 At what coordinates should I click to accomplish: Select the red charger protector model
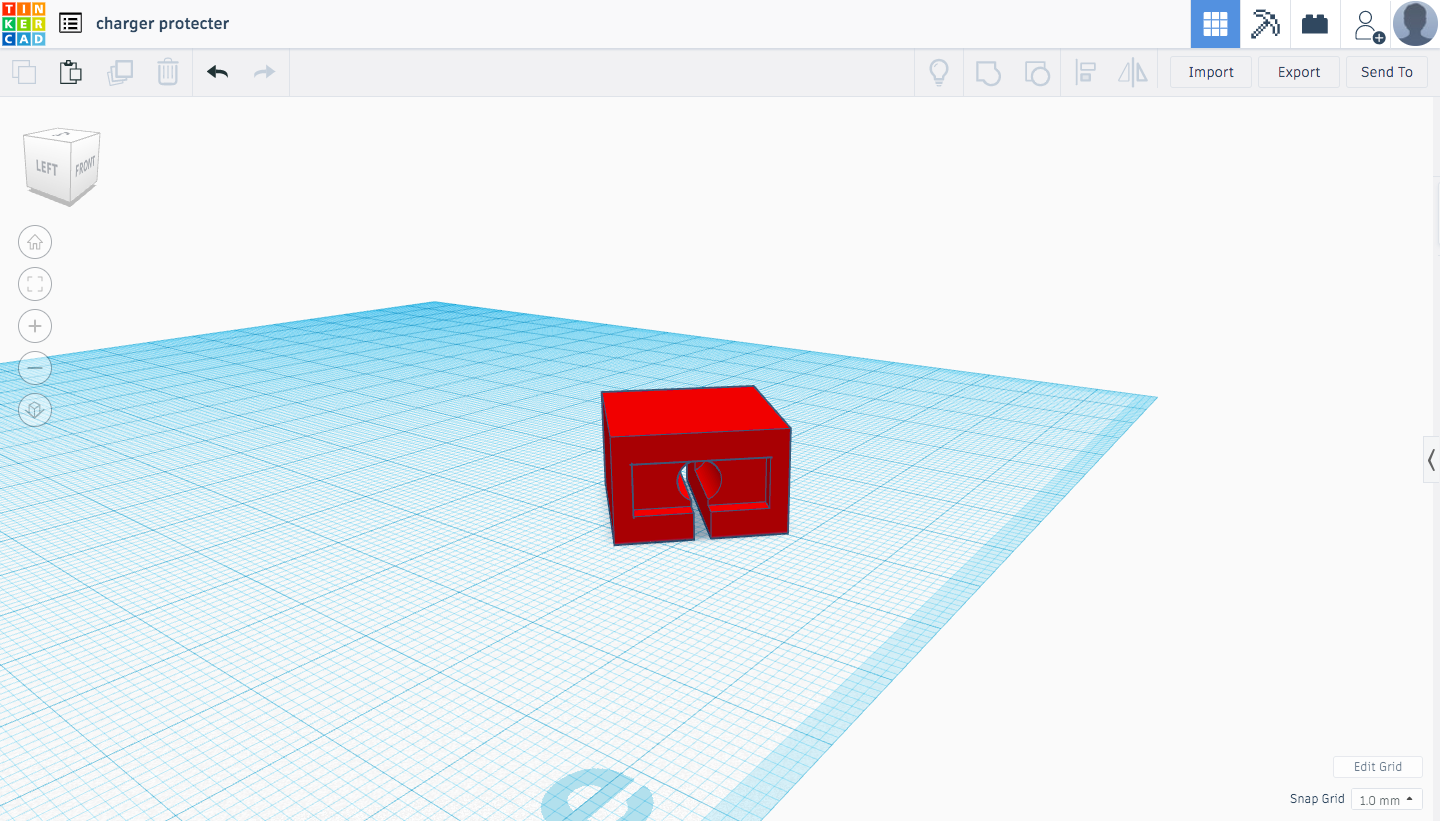point(696,464)
